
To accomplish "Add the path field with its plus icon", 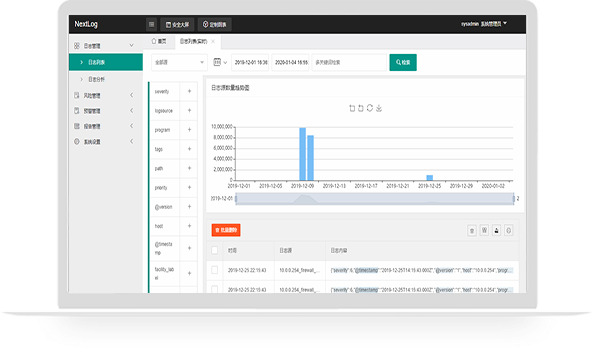I will 189,168.
